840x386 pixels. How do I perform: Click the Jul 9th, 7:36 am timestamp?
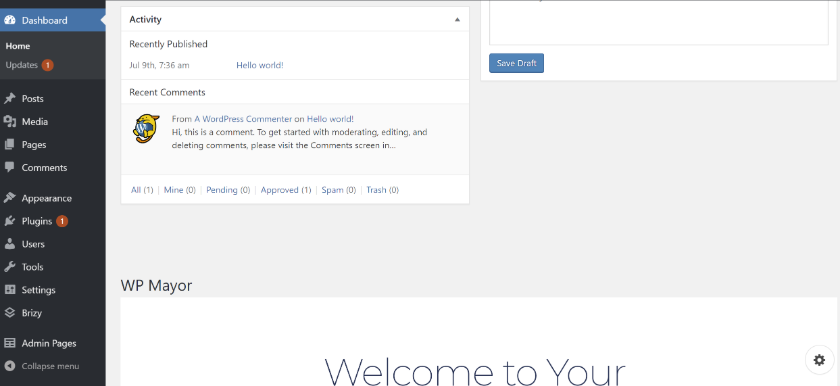tap(159, 65)
